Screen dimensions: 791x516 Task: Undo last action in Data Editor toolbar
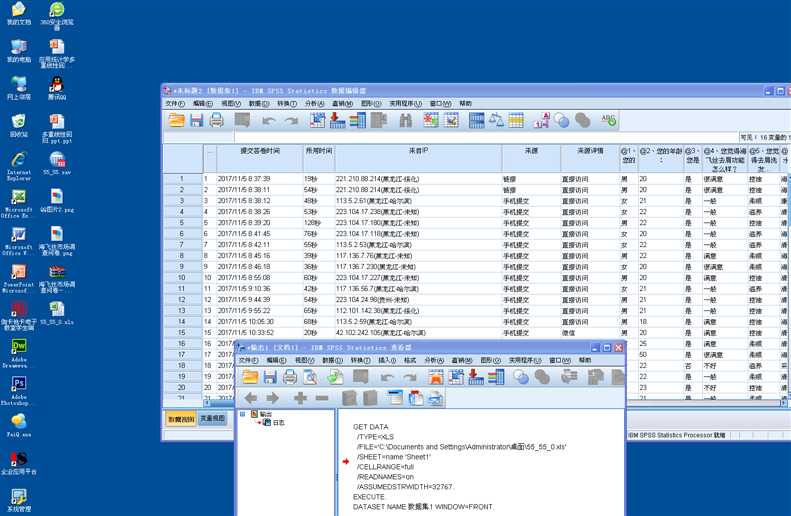pos(268,121)
